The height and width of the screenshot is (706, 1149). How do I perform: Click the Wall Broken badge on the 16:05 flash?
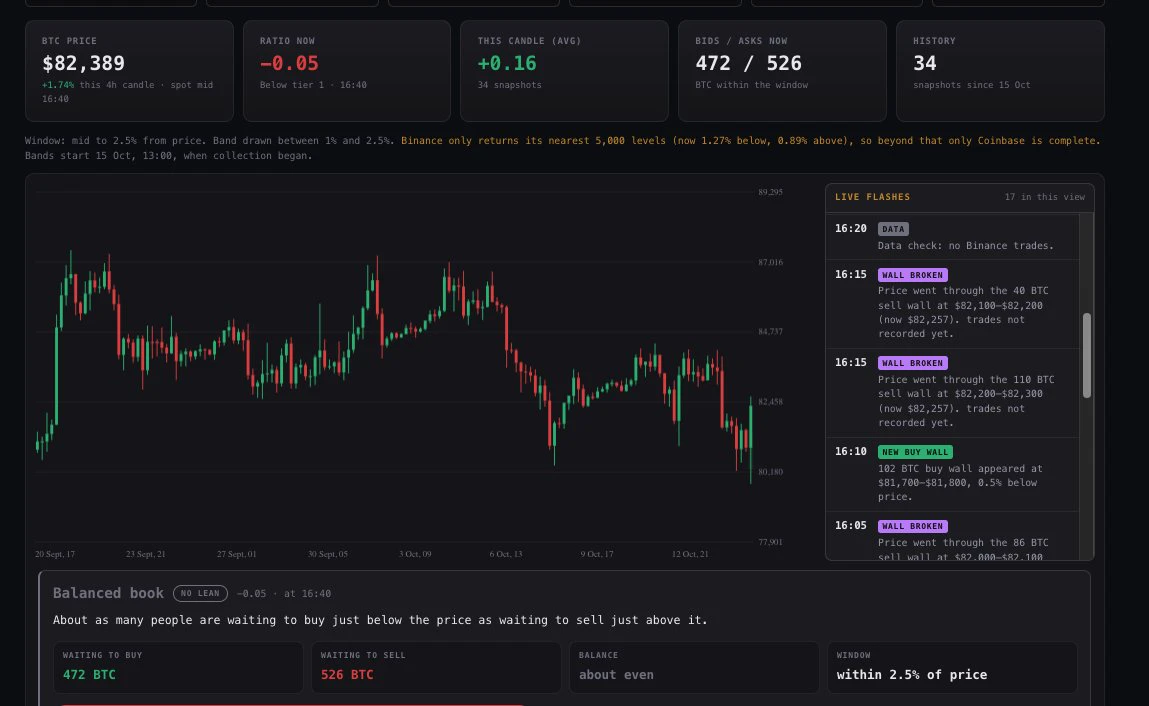(912, 526)
